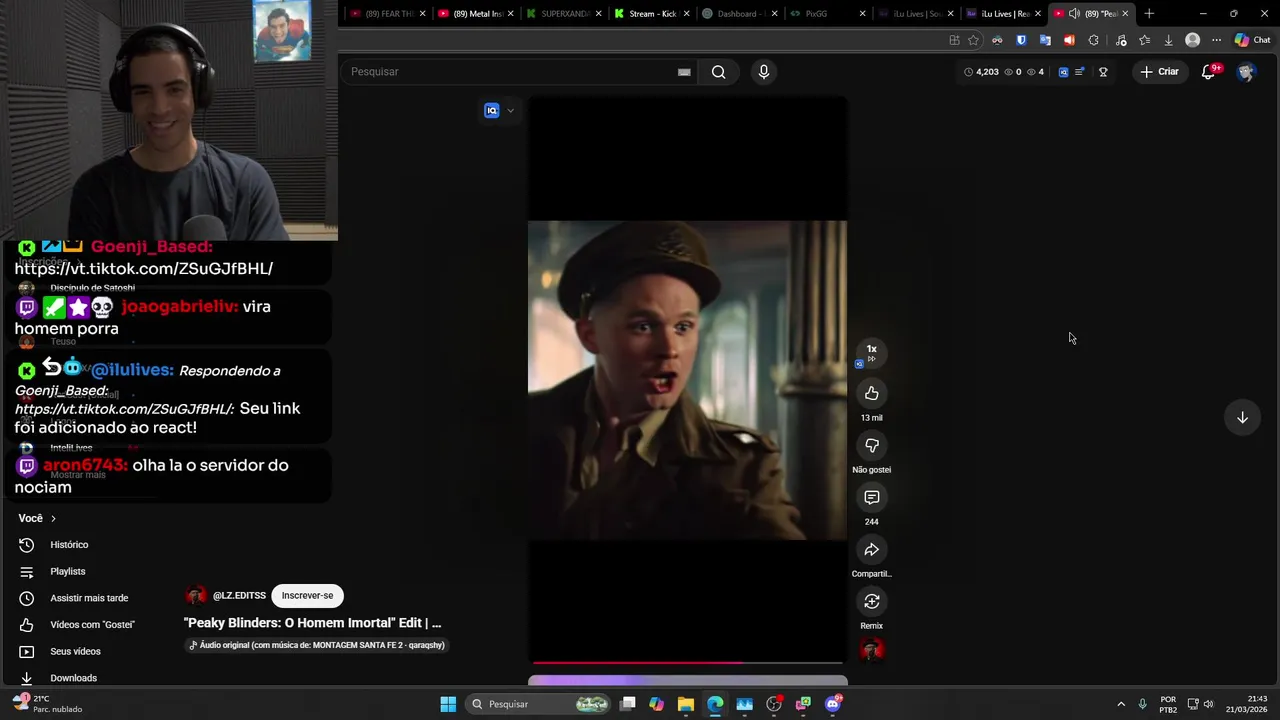Image resolution: width=1280 pixels, height=720 pixels.
Task: Open the YouTube account avatar menu
Action: pyautogui.click(x=1246, y=72)
